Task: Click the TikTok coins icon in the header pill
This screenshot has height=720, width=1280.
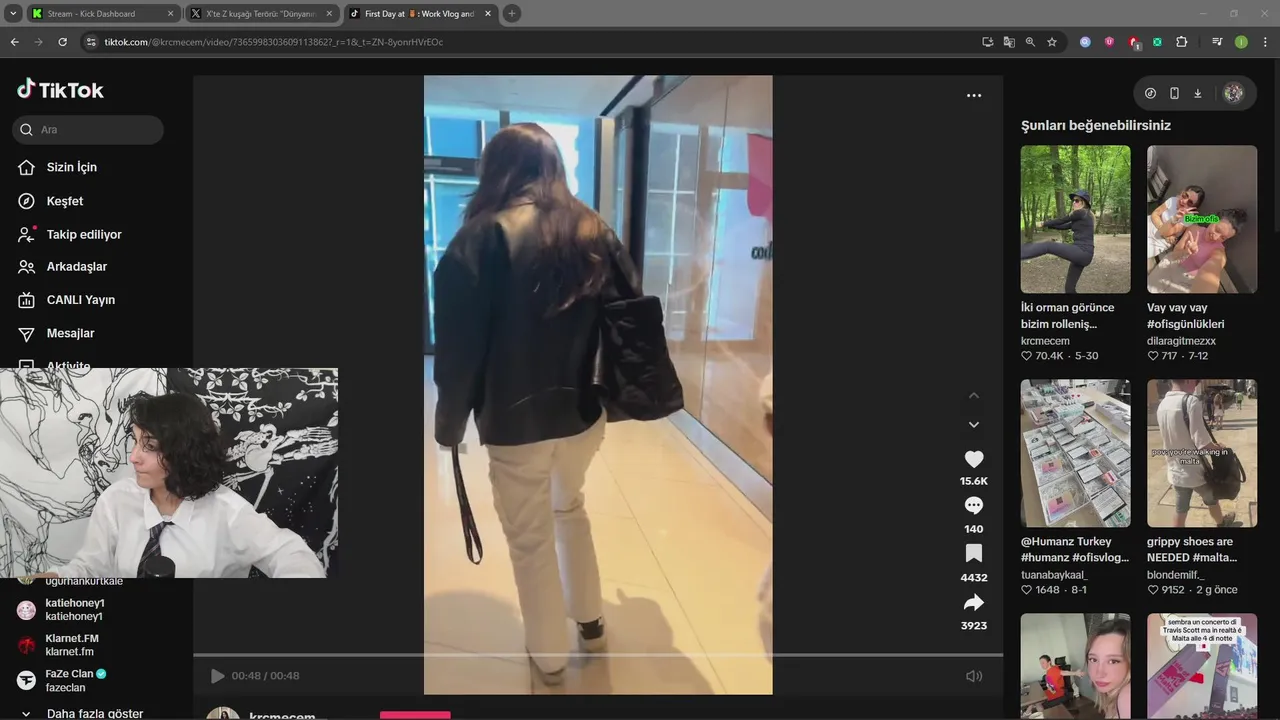Action: pyautogui.click(x=1150, y=93)
